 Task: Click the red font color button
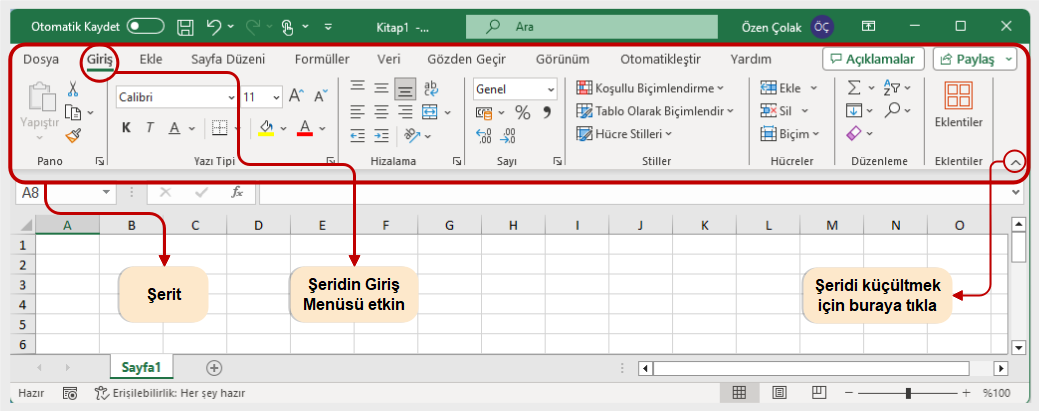305,128
